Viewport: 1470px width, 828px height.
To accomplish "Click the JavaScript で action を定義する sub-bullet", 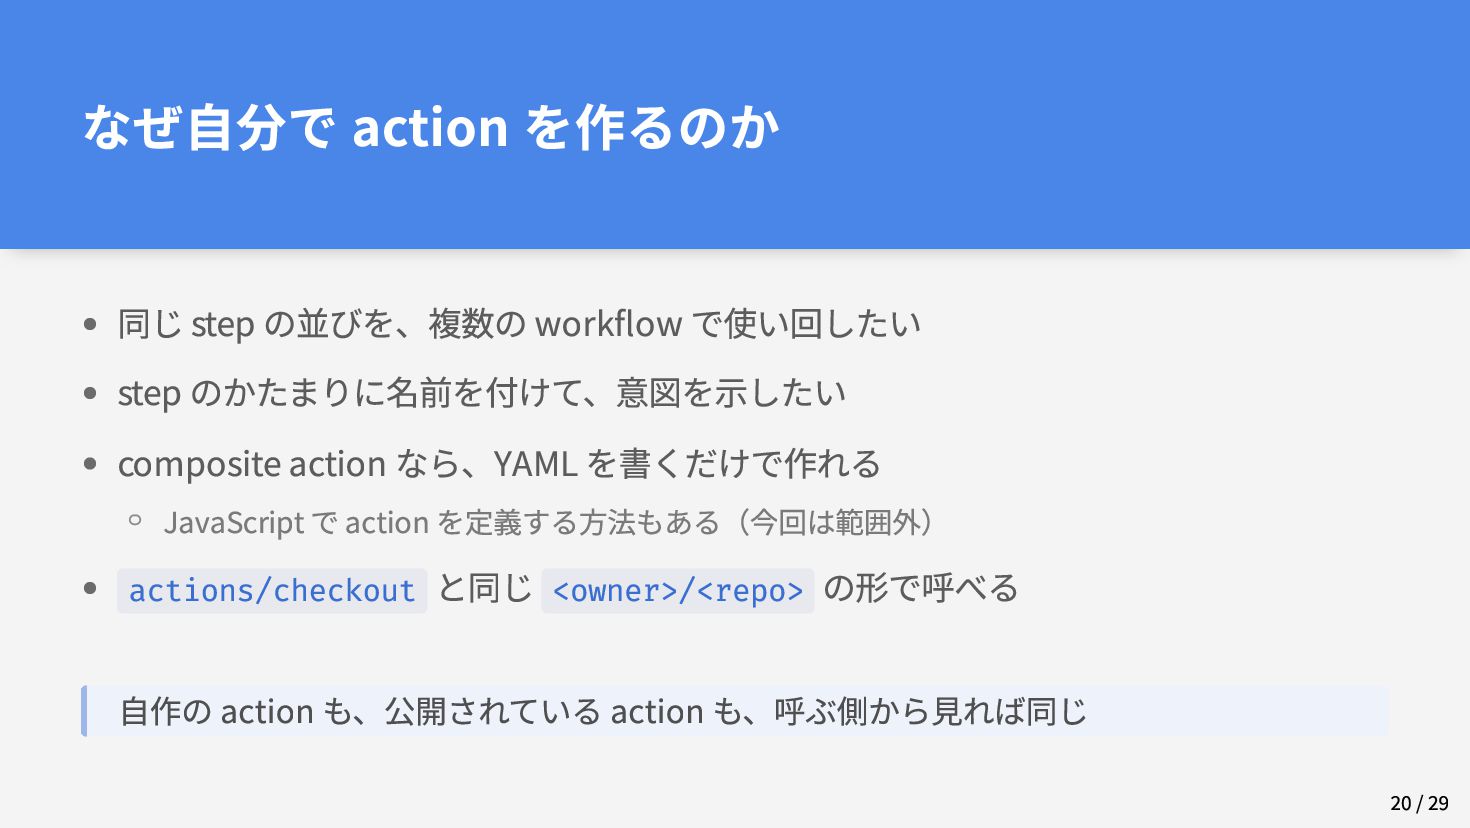I will pyautogui.click(x=551, y=522).
